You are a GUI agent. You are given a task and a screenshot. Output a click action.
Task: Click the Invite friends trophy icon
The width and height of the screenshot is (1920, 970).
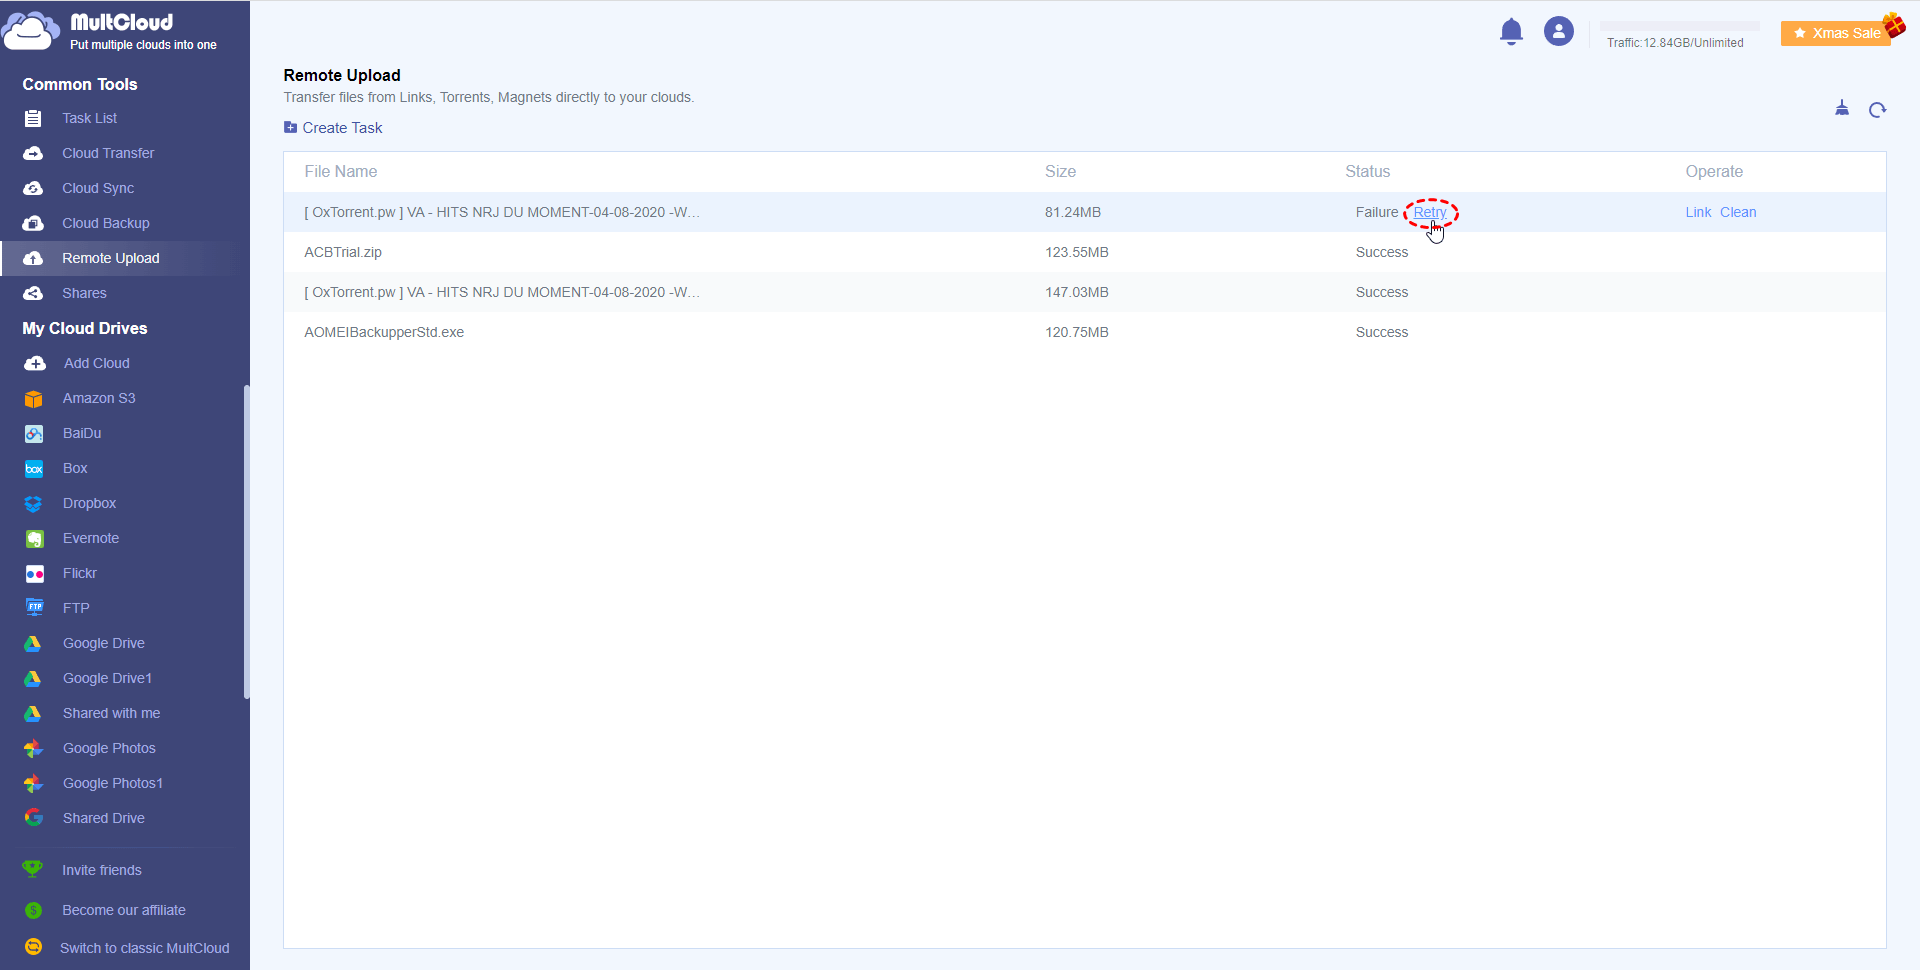click(33, 870)
